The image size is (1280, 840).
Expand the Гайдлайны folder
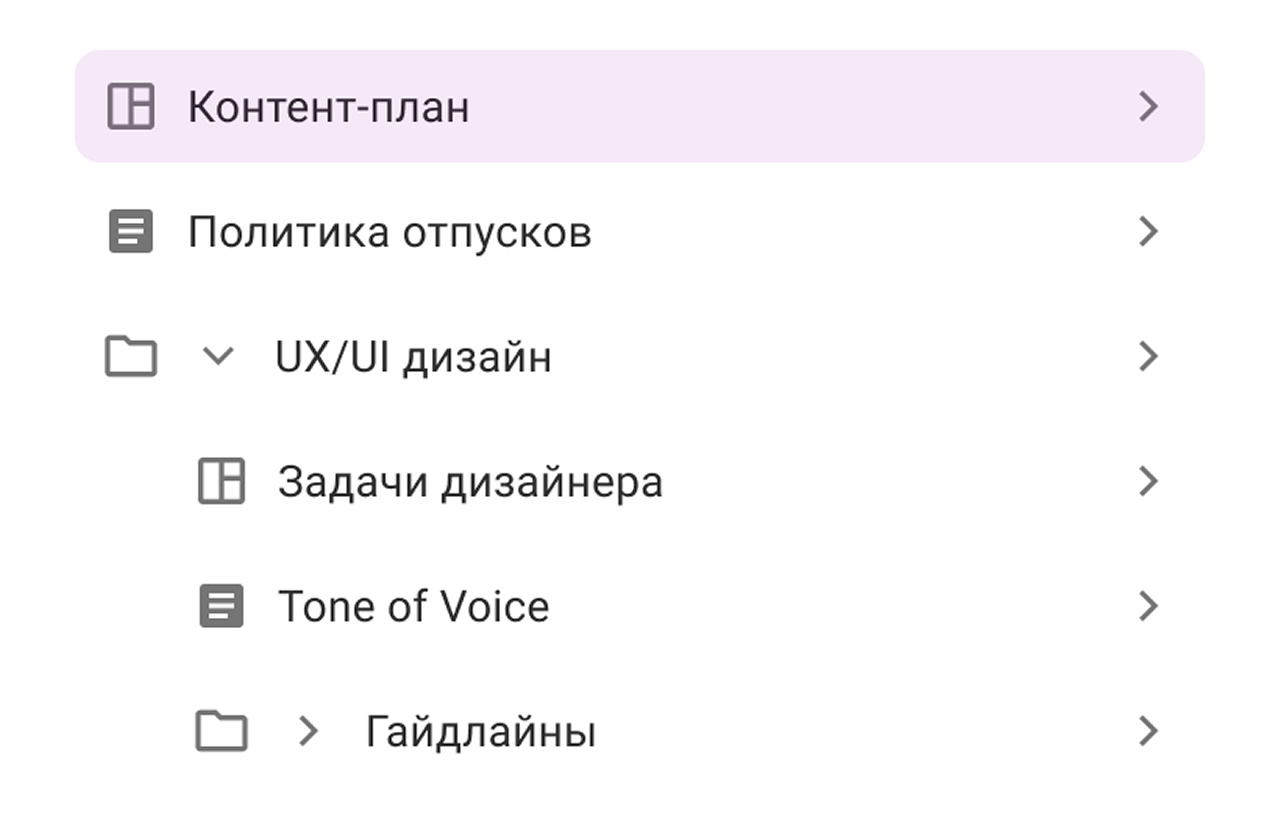[x=308, y=732]
